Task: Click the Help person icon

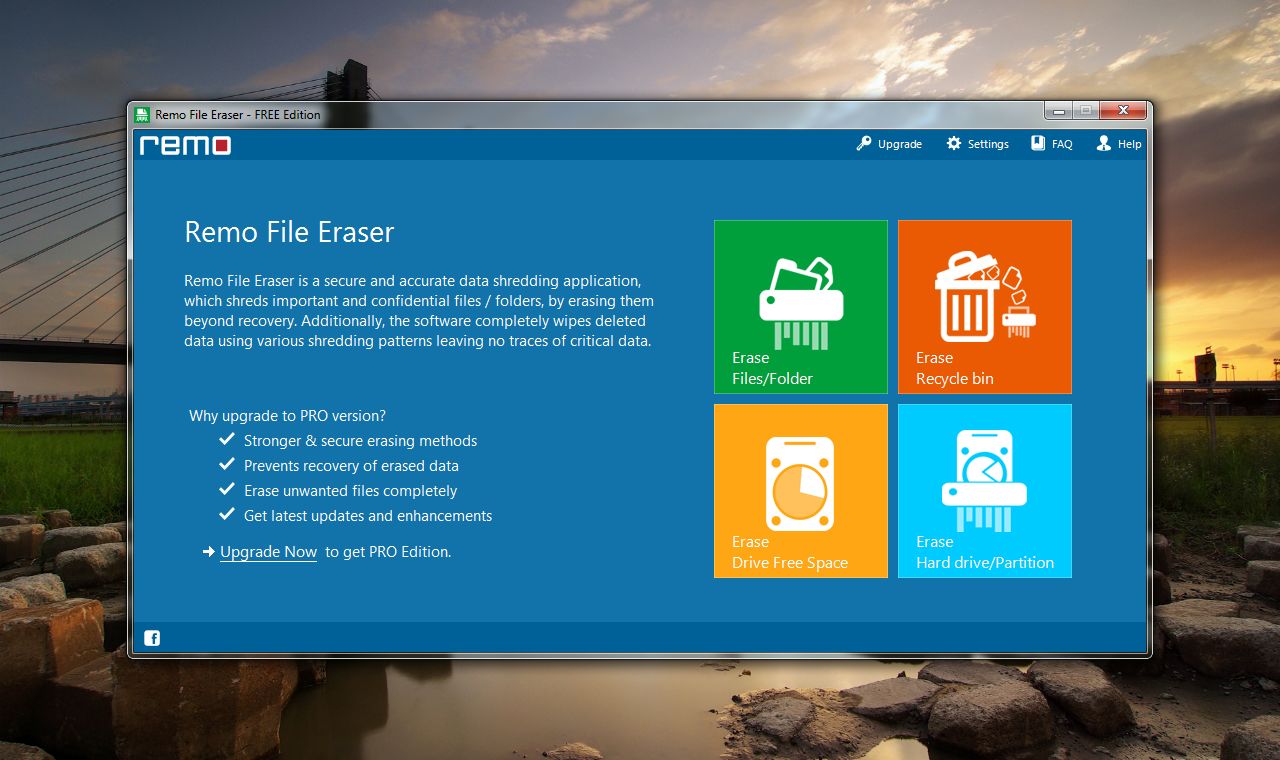Action: pos(1104,144)
